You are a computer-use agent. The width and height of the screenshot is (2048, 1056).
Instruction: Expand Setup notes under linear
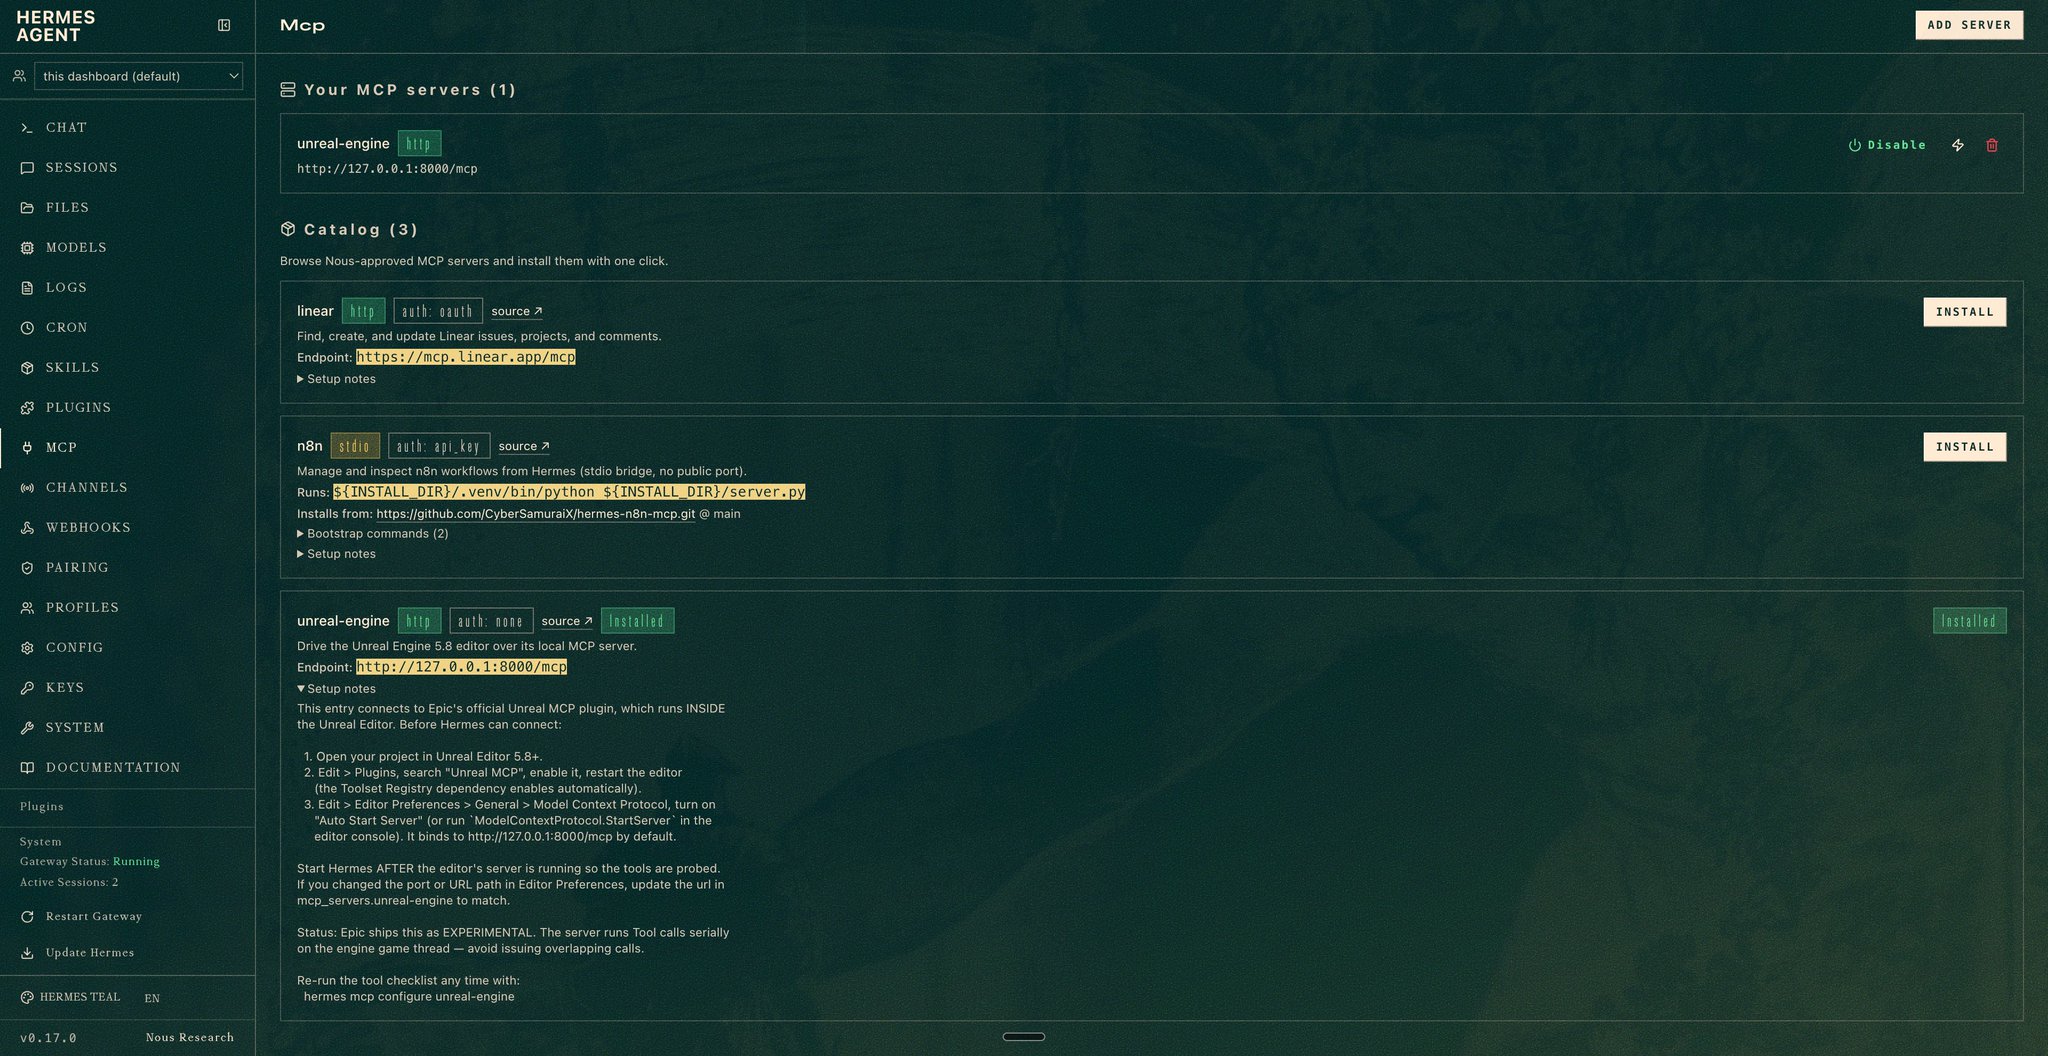point(336,379)
